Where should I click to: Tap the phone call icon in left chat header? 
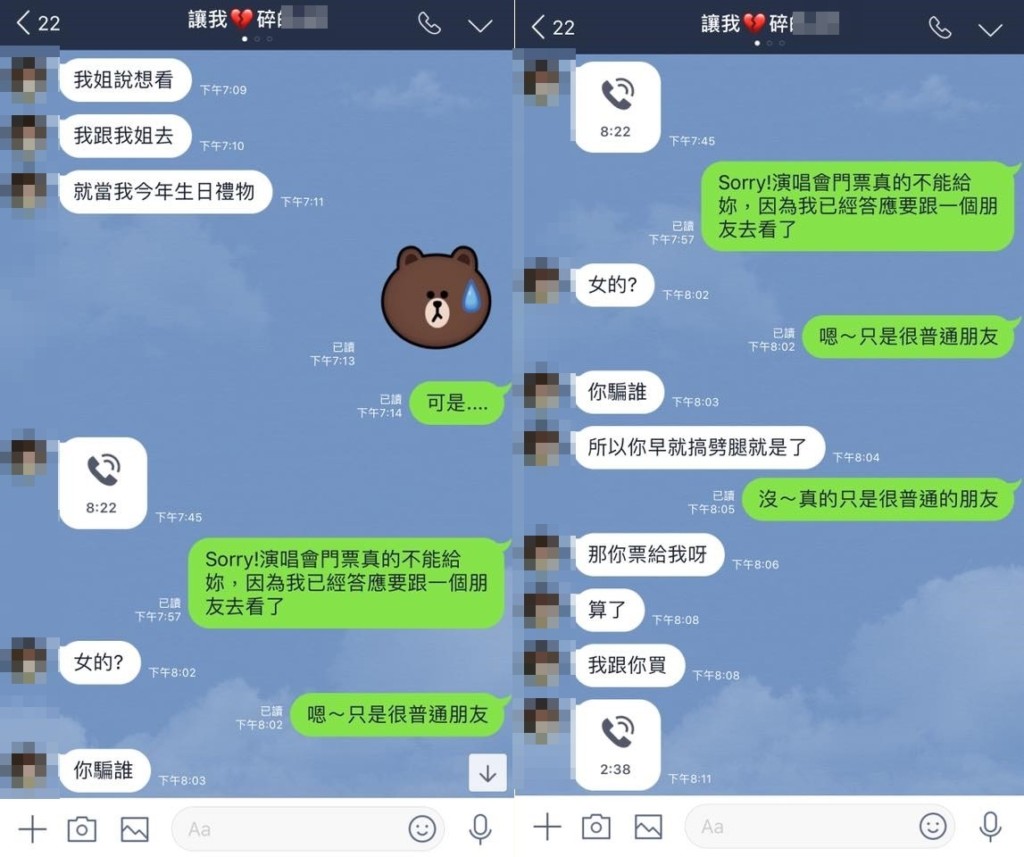429,24
